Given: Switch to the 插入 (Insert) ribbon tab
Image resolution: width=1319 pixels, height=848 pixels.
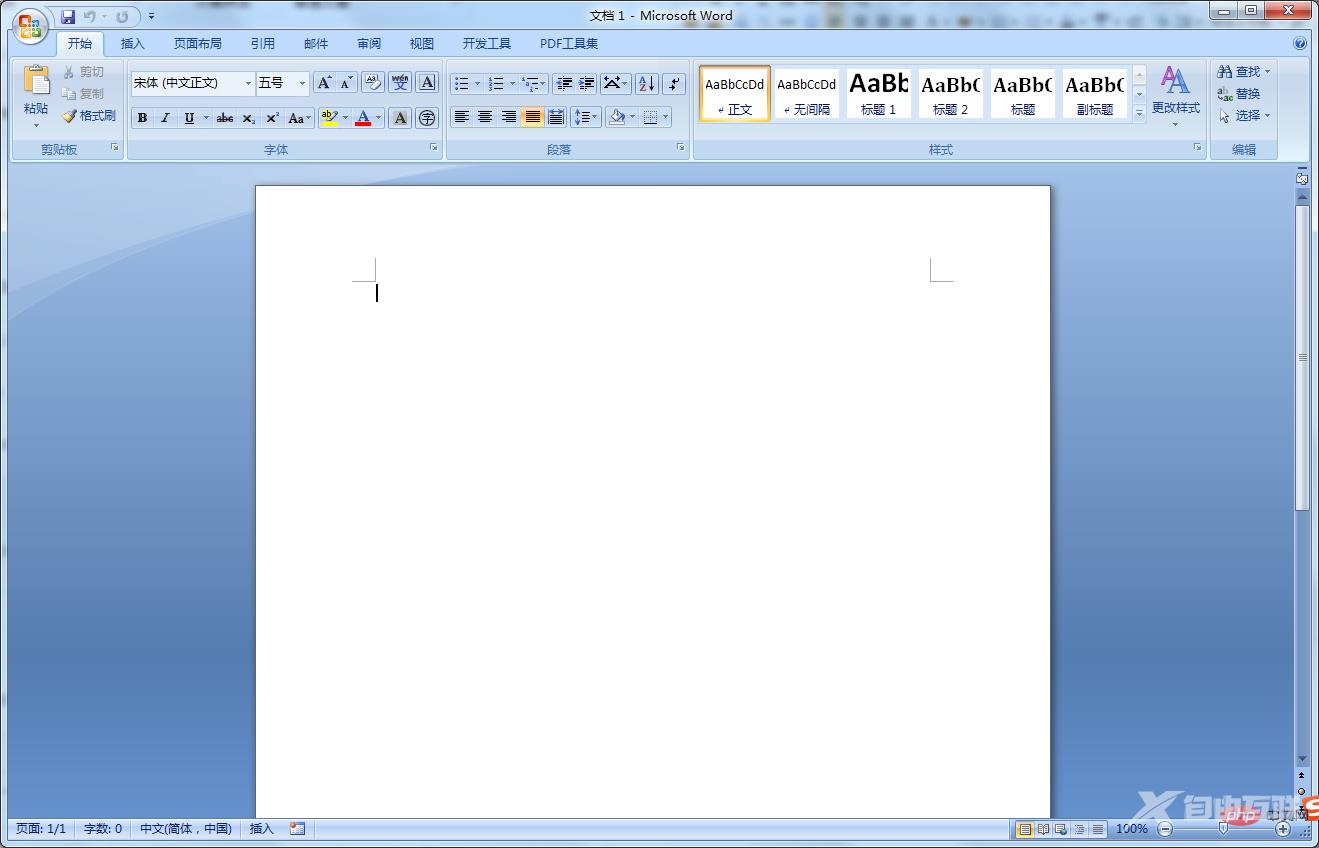Looking at the screenshot, I should pyautogui.click(x=132, y=44).
